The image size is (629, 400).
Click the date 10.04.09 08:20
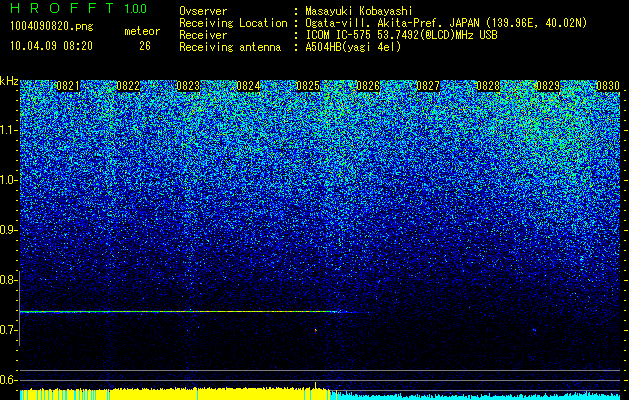click(51, 46)
